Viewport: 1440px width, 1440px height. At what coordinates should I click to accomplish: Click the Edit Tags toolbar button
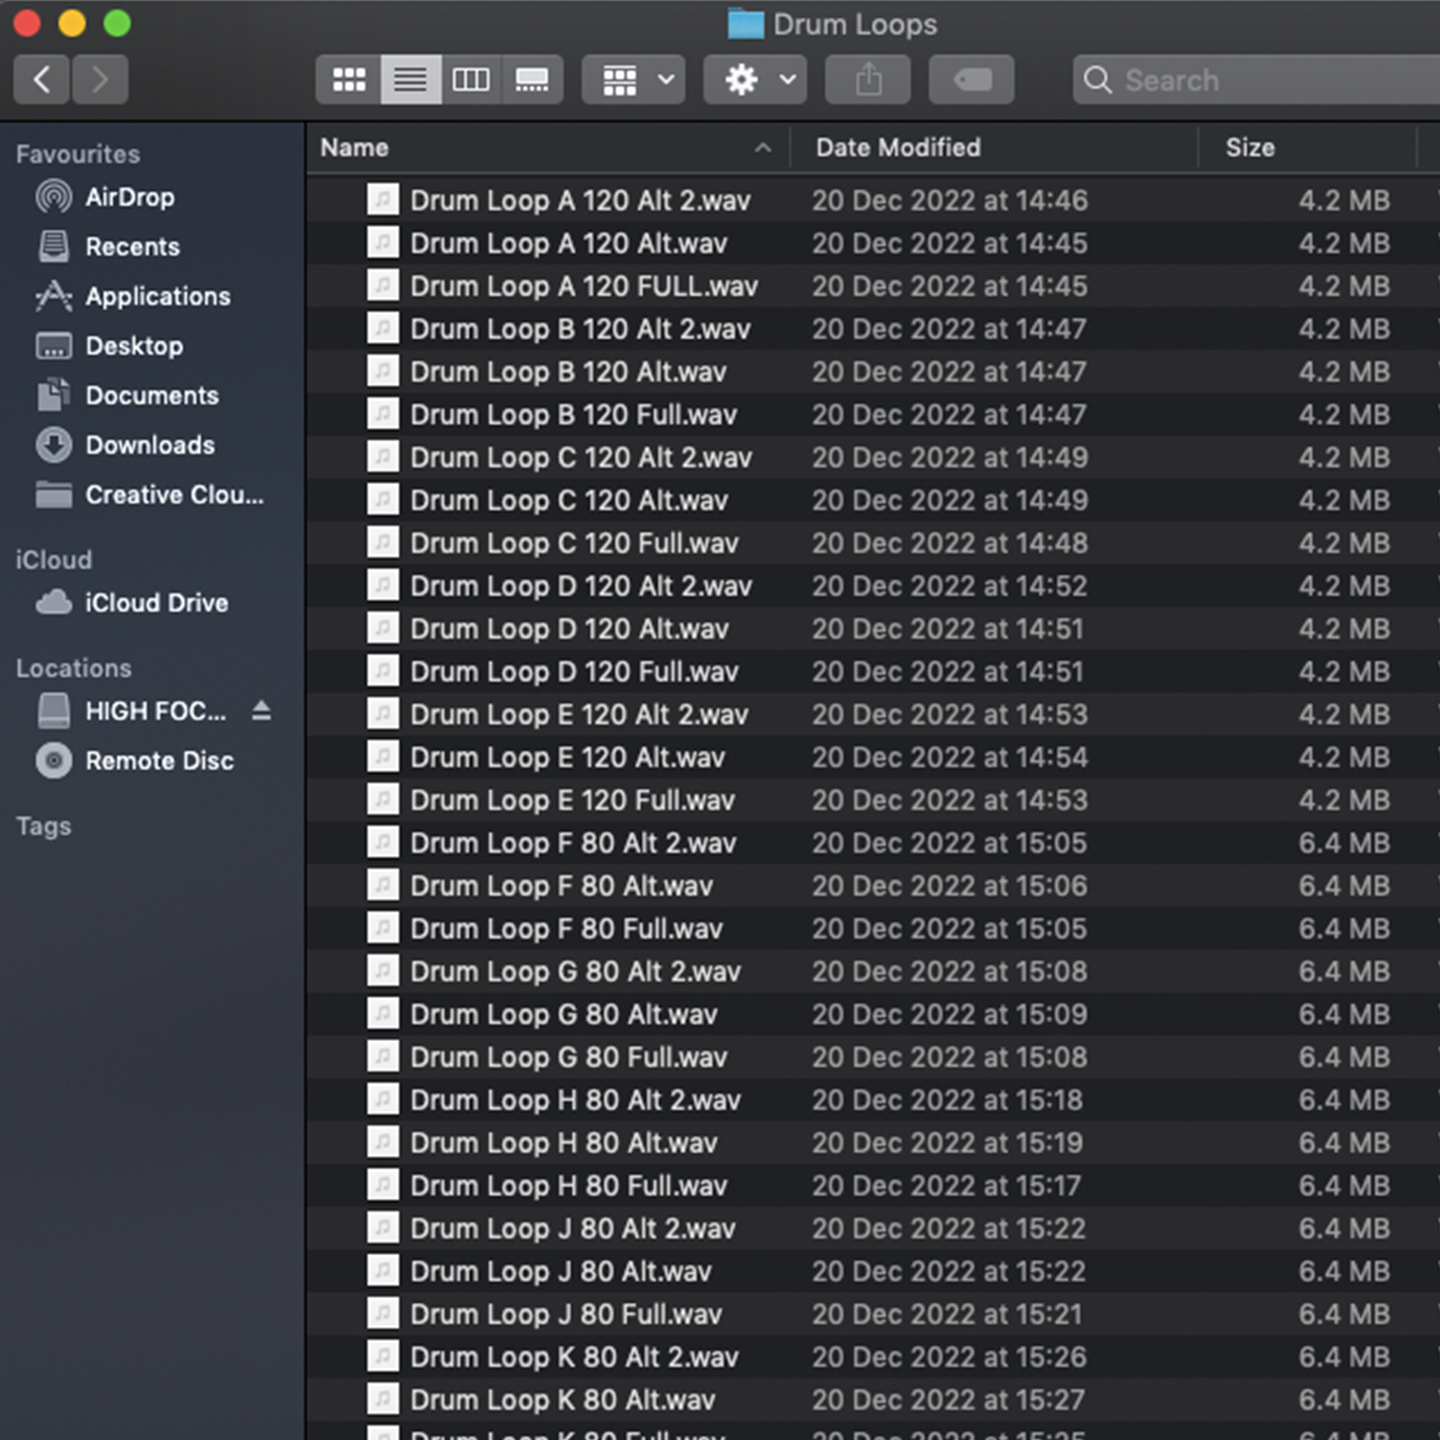coord(971,80)
